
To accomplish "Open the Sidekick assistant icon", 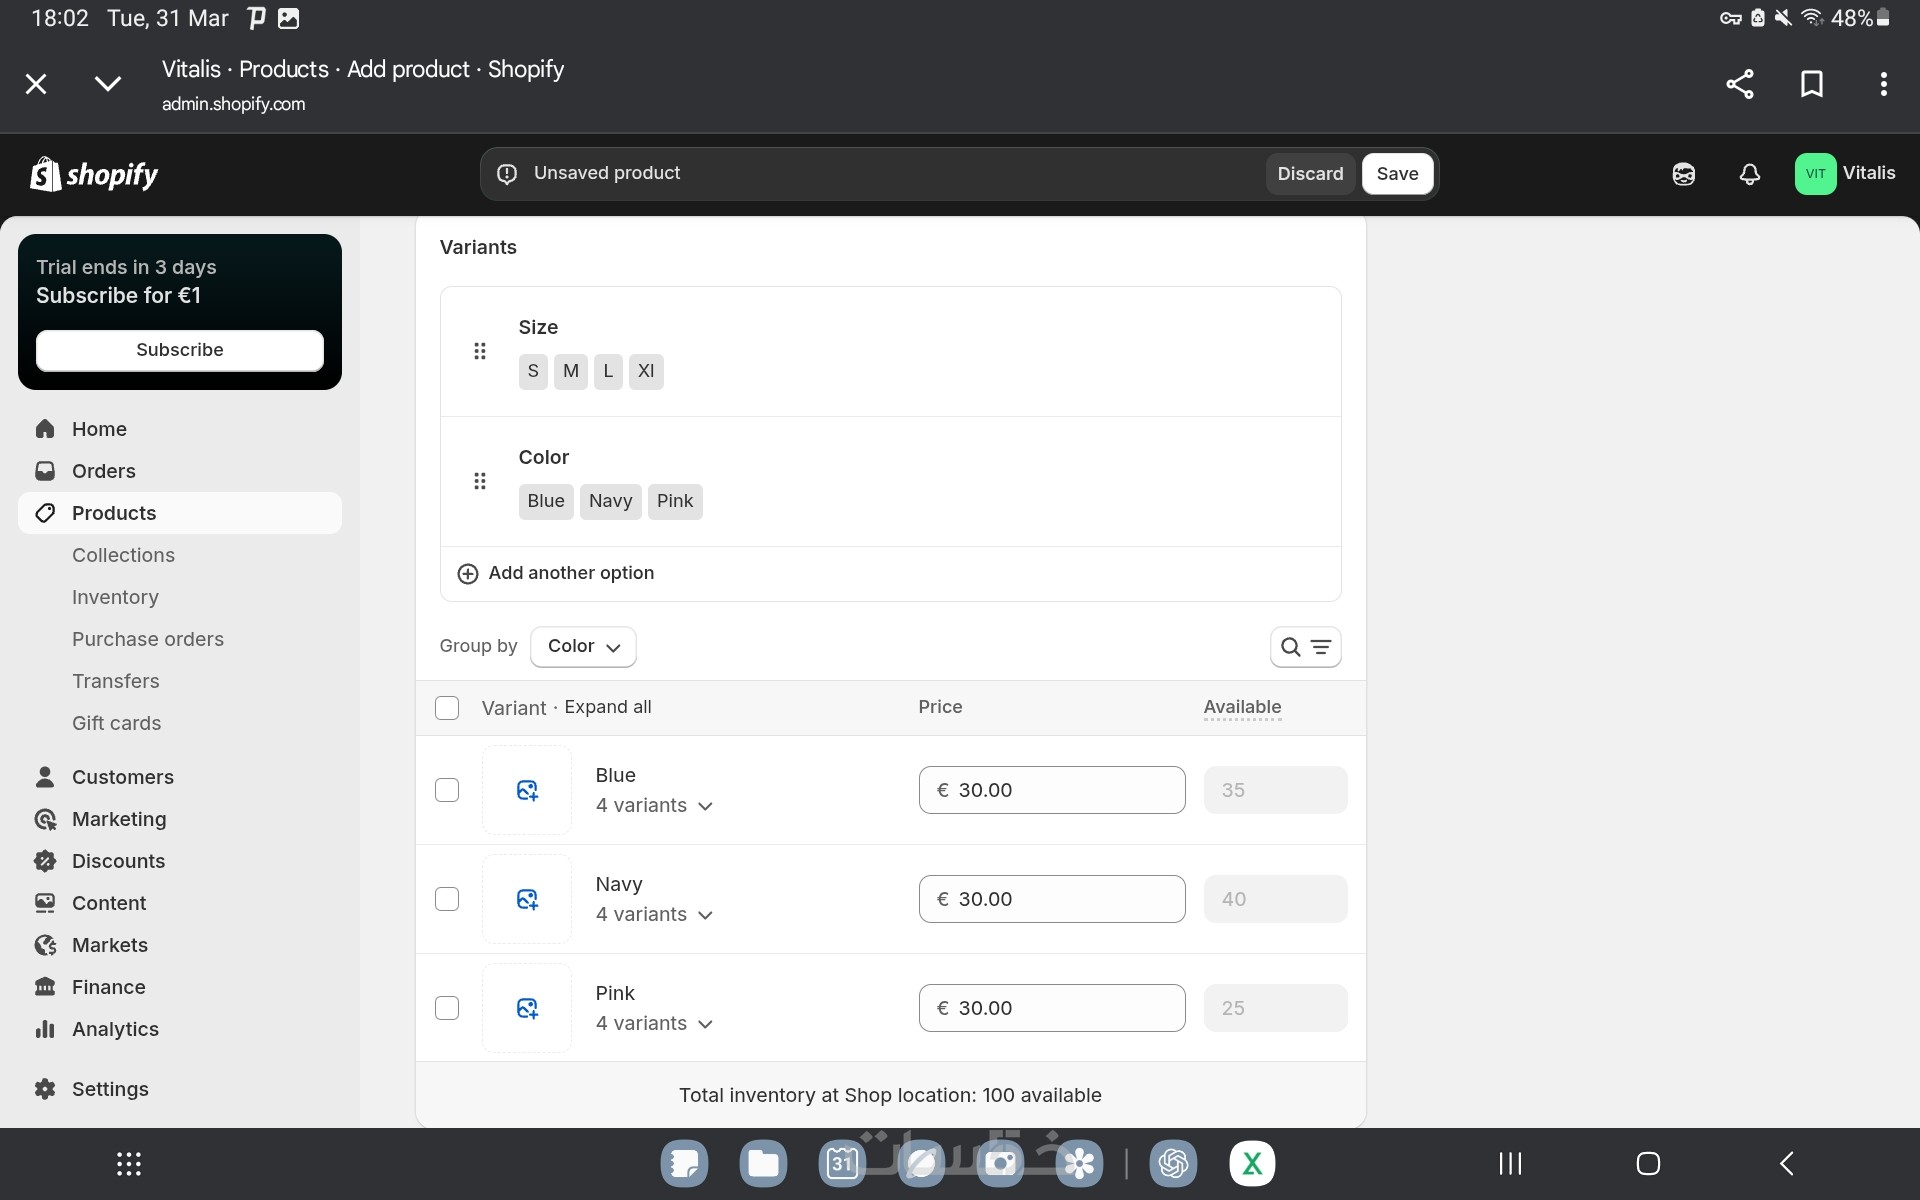I will pos(1683,174).
